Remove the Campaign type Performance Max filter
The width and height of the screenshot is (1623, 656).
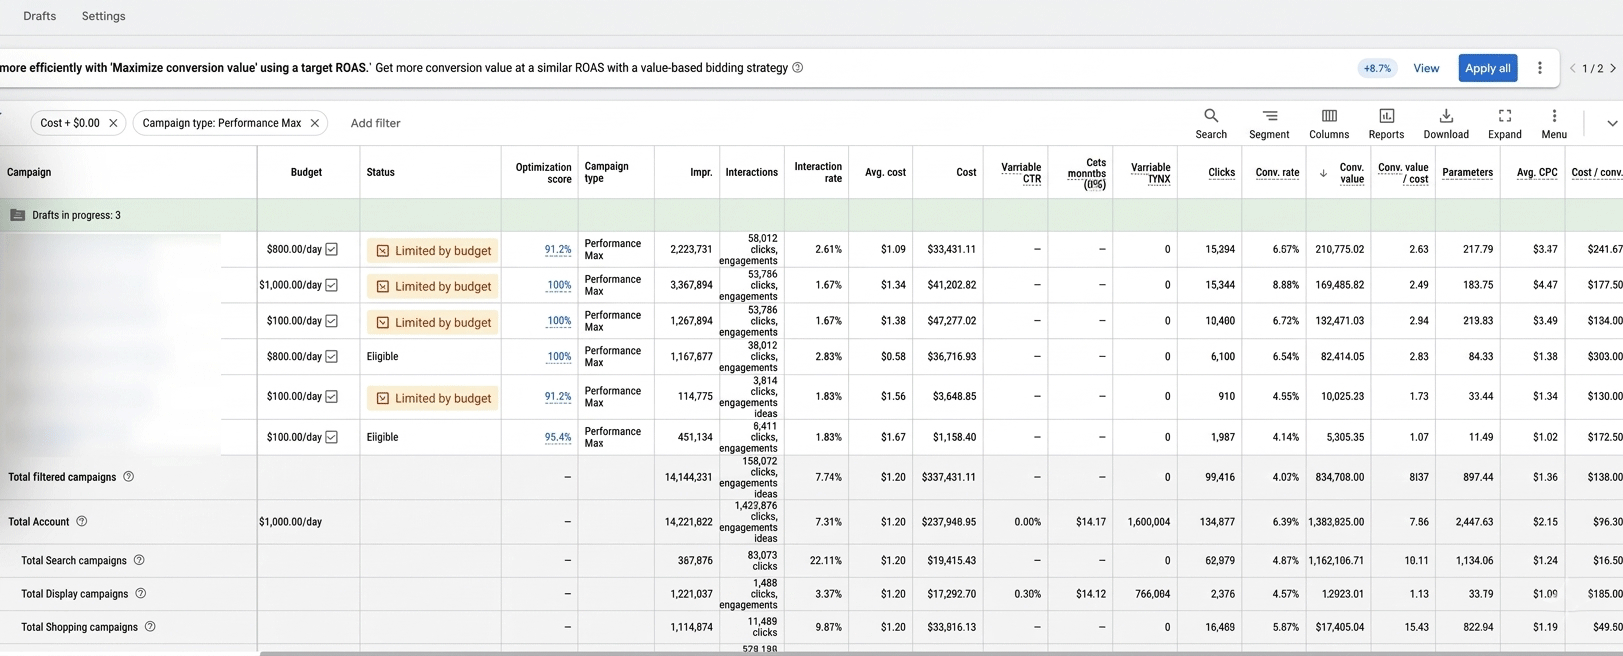coord(315,123)
